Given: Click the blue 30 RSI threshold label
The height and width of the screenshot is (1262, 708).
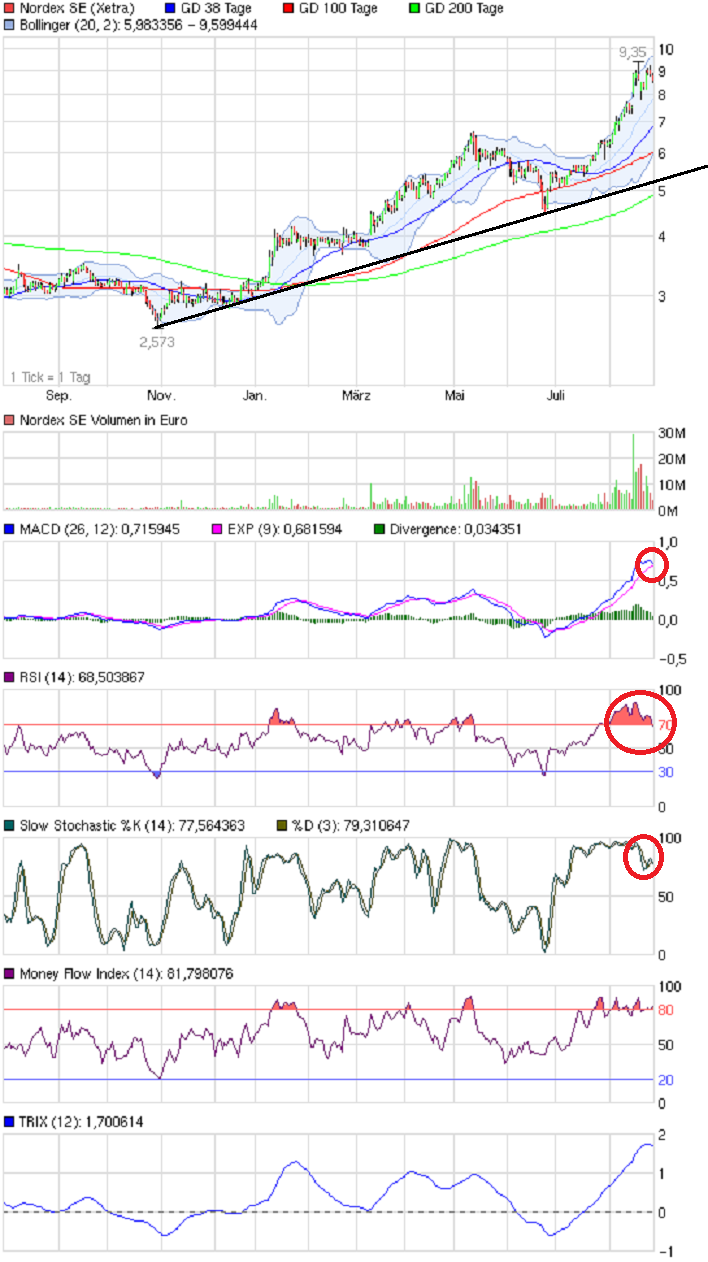Looking at the screenshot, I should (666, 771).
